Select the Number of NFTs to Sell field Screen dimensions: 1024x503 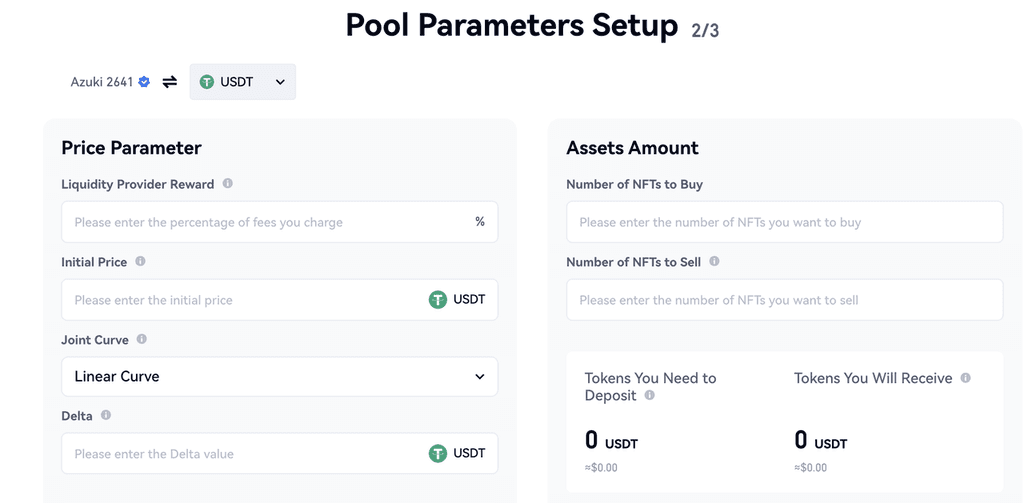point(784,300)
